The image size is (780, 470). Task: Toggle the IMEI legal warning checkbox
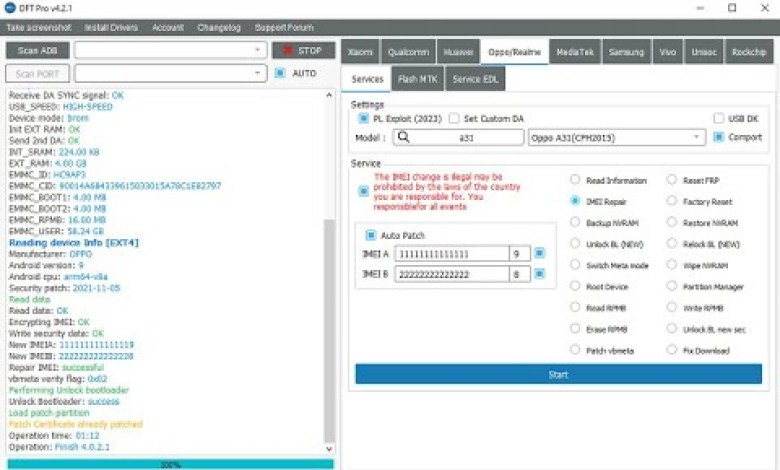tap(364, 191)
